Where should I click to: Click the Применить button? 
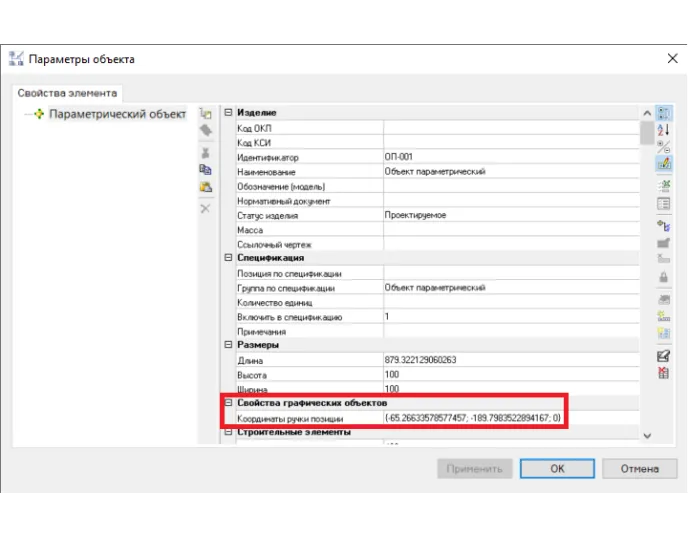474,469
